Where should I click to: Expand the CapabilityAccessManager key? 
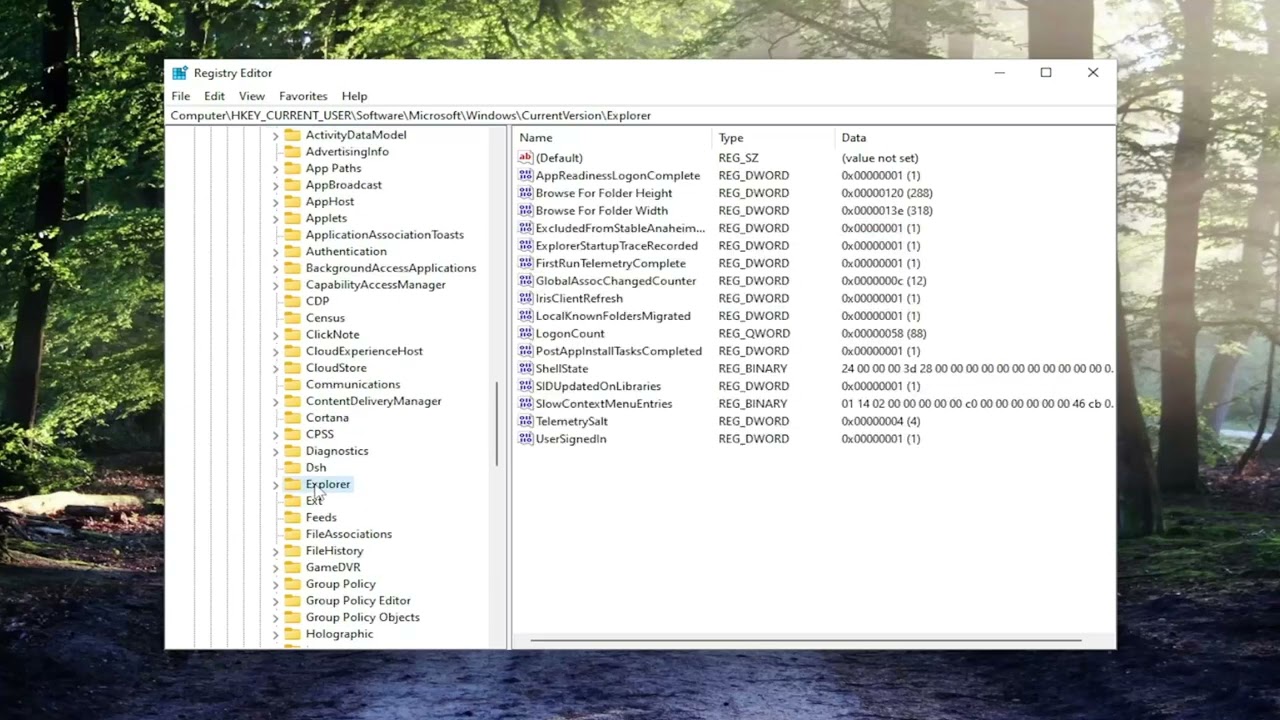[275, 285]
